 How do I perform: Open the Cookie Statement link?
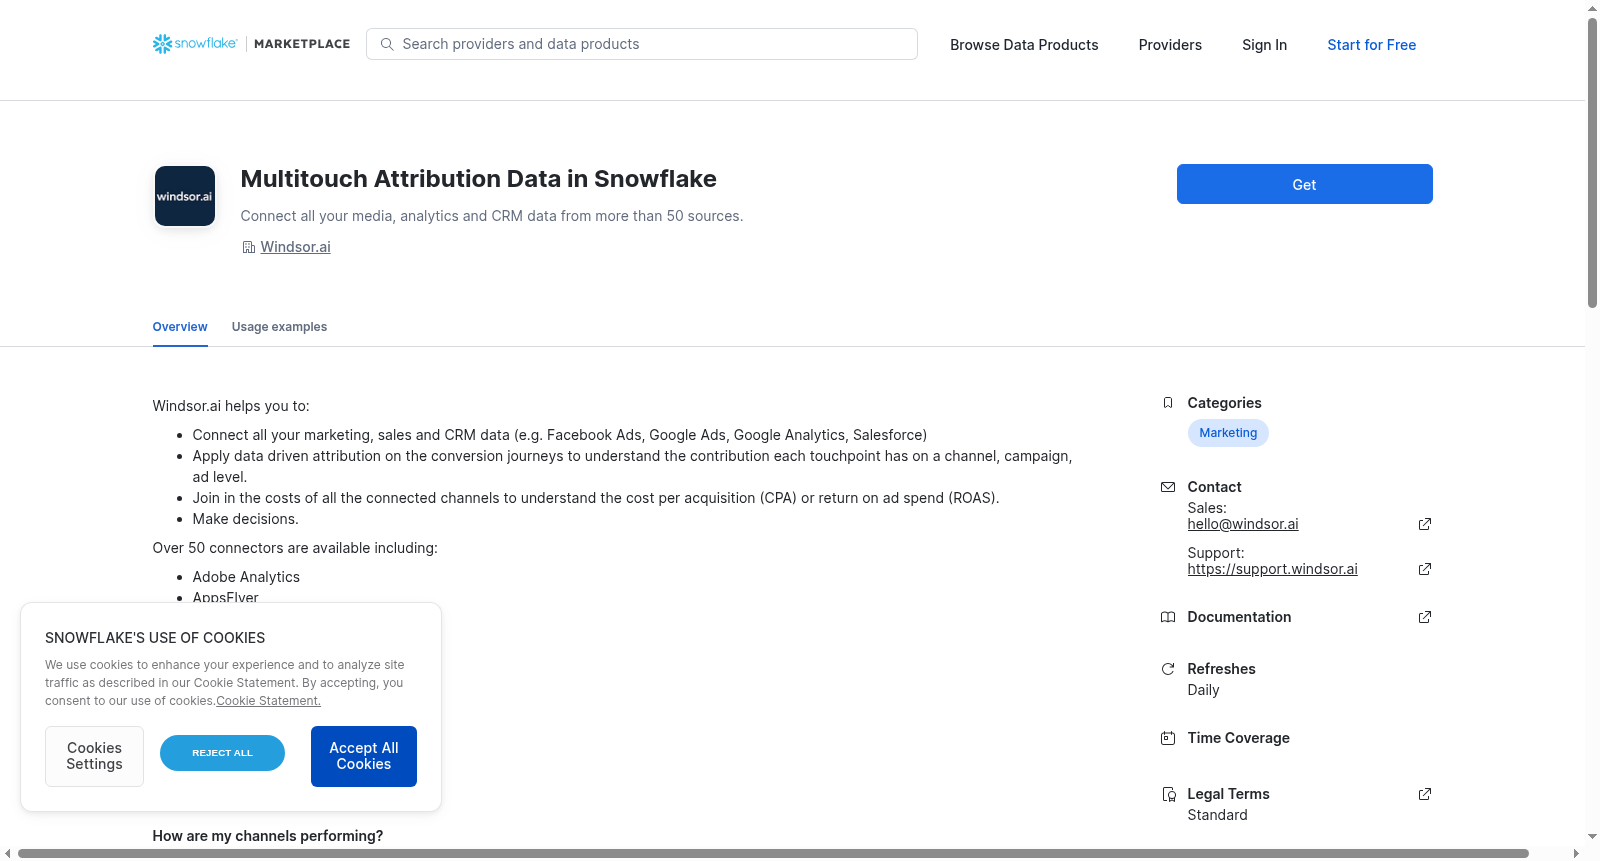point(268,701)
